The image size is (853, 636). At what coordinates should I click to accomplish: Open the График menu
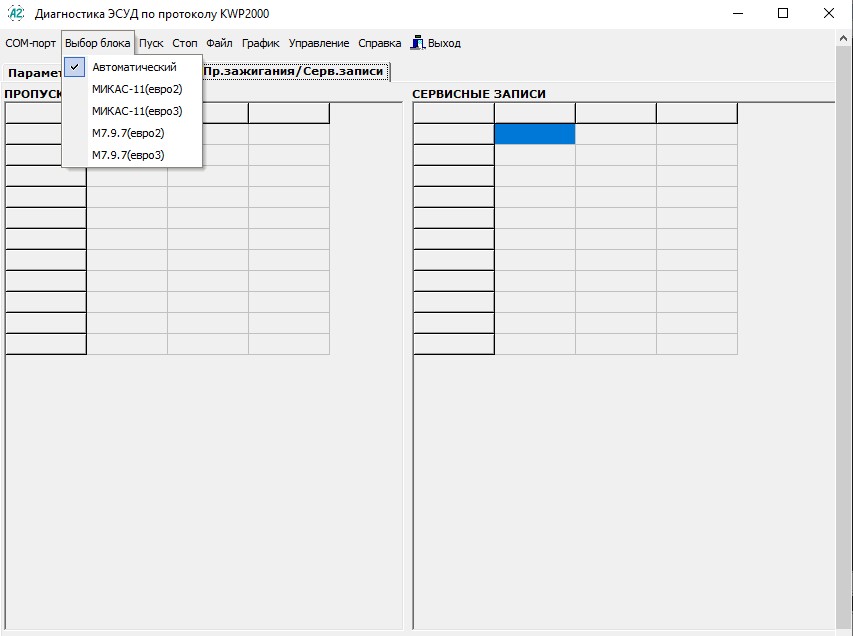coord(260,43)
